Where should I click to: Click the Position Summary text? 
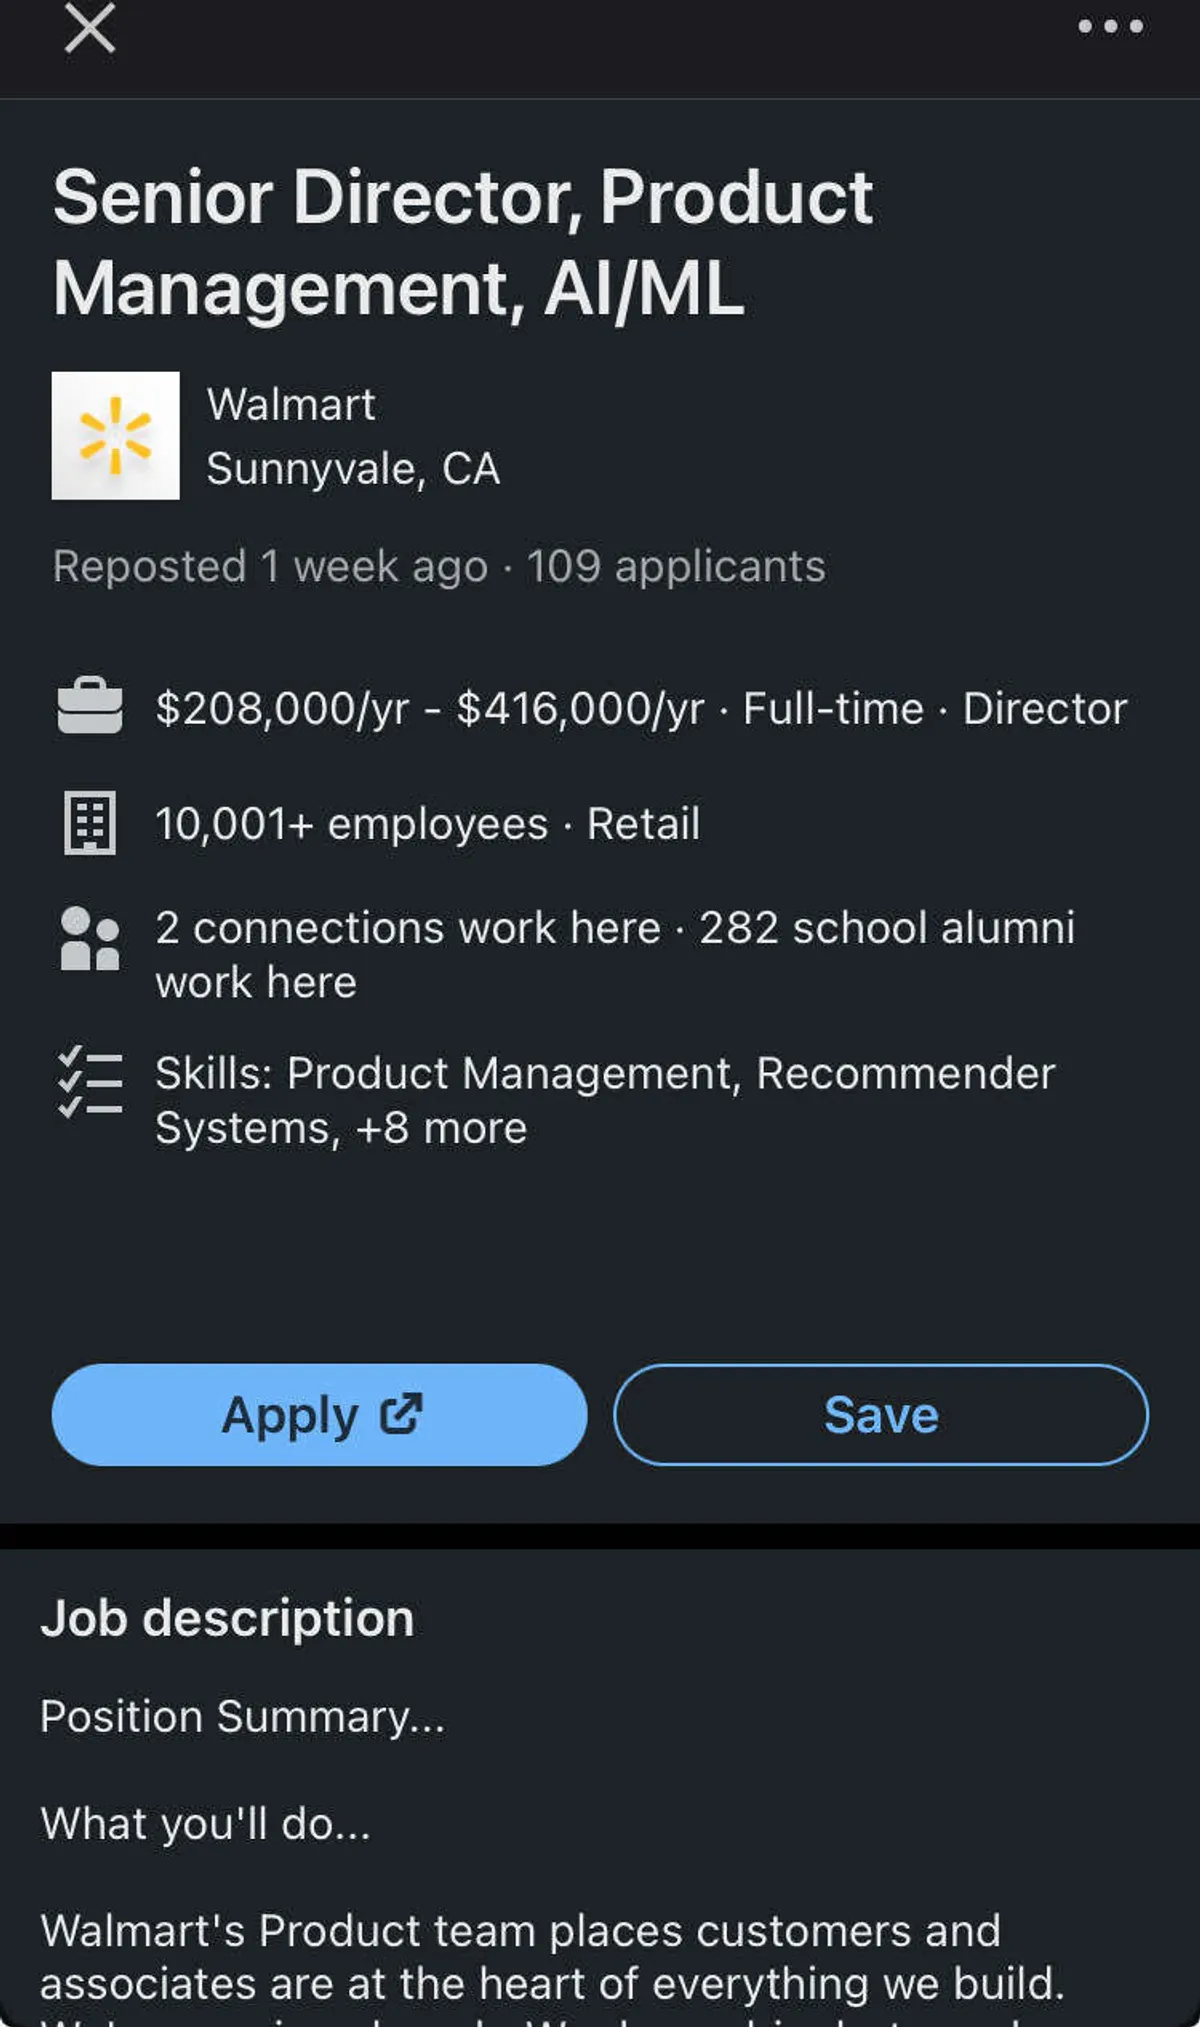242,1717
